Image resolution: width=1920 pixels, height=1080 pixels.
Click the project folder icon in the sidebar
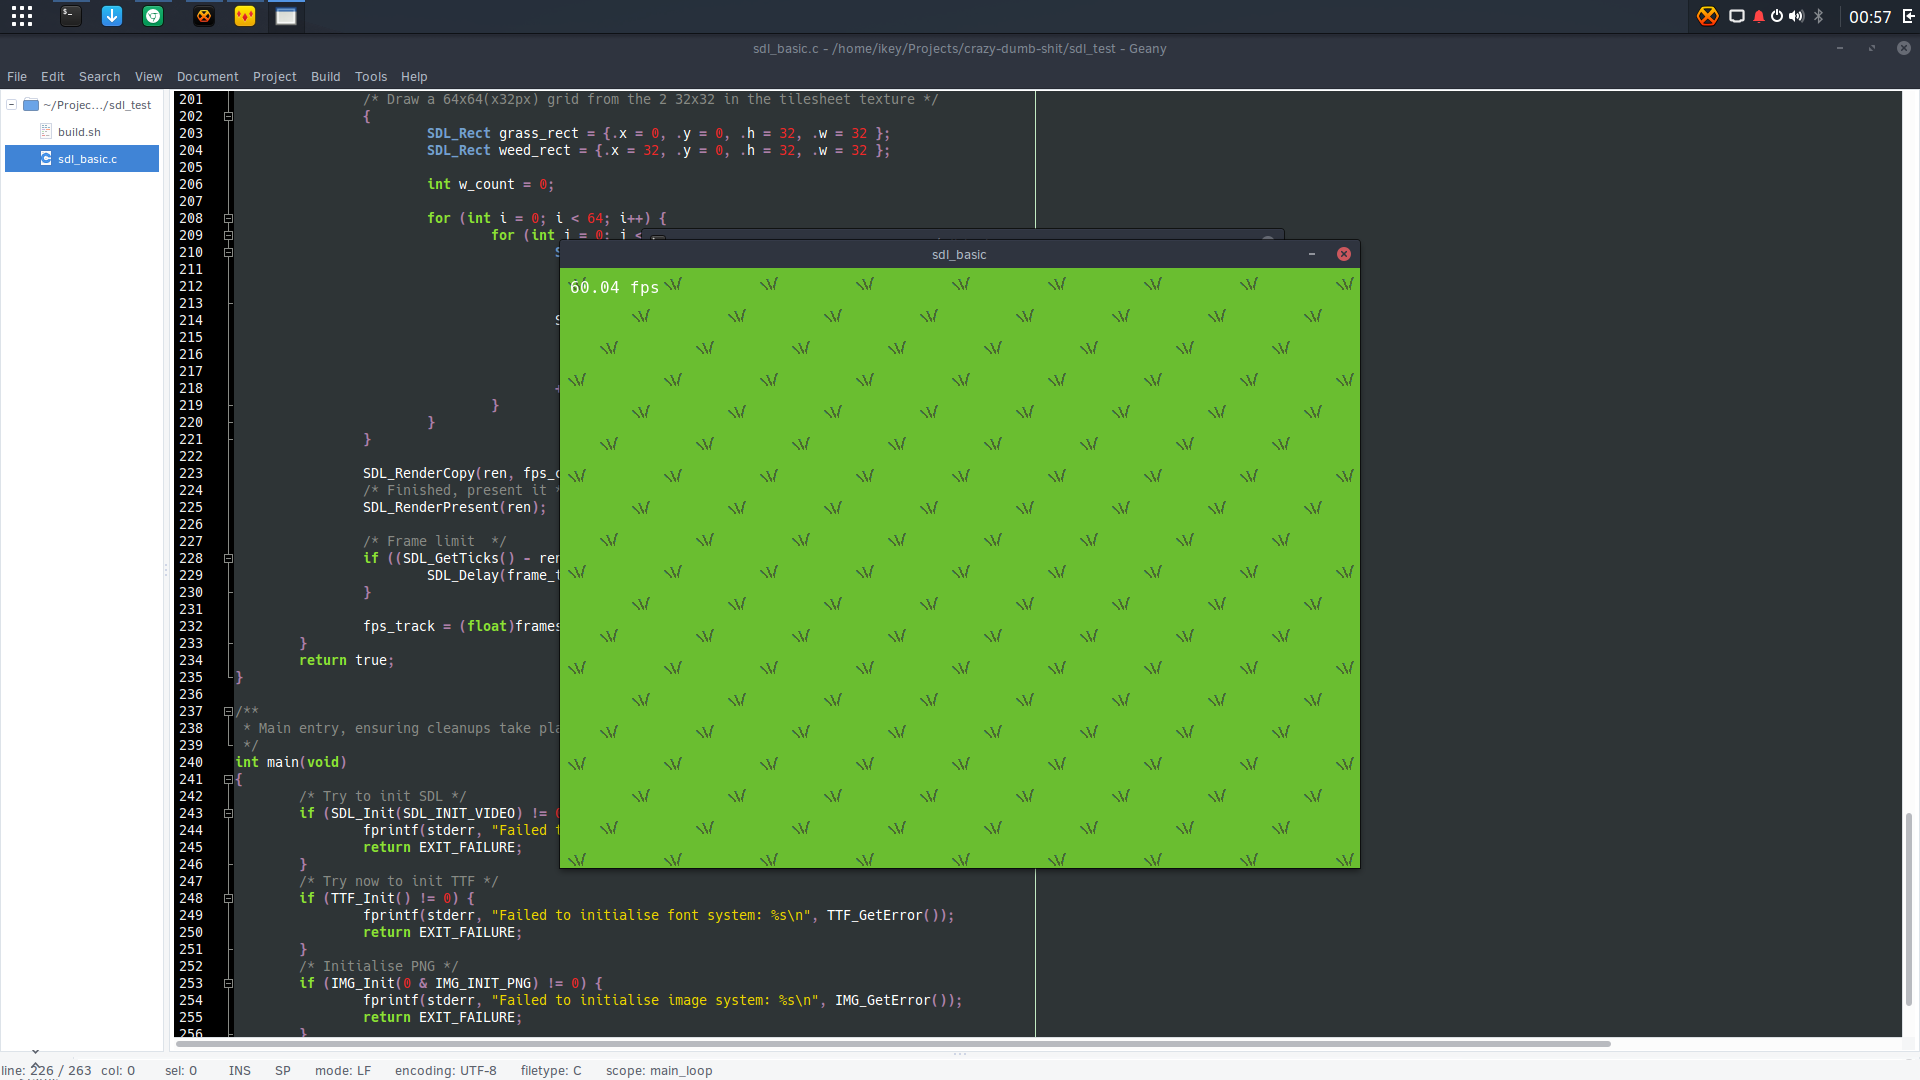[x=31, y=105]
